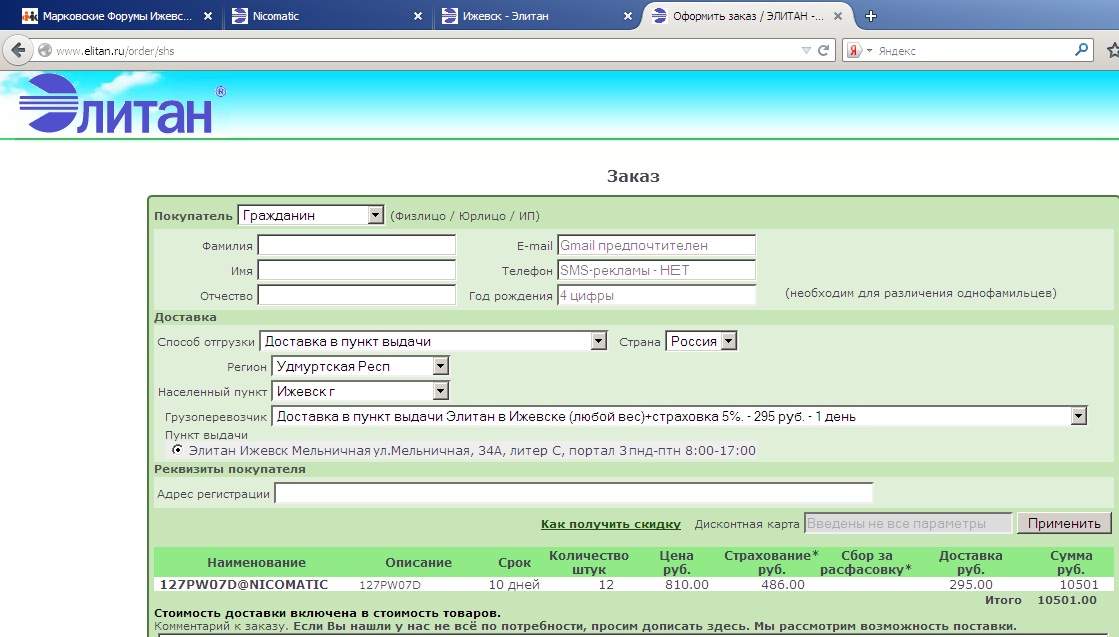The height and width of the screenshot is (637, 1119).
Task: Close the Nicomatic tab
Action: 418,16
